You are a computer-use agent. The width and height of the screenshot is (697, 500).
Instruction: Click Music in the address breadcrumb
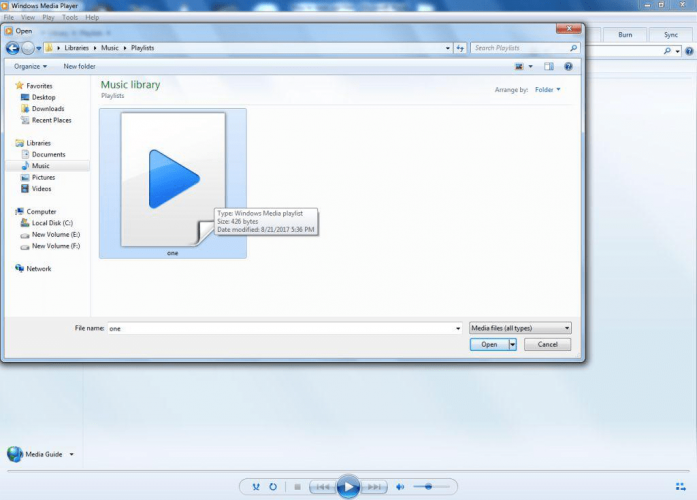tap(110, 48)
